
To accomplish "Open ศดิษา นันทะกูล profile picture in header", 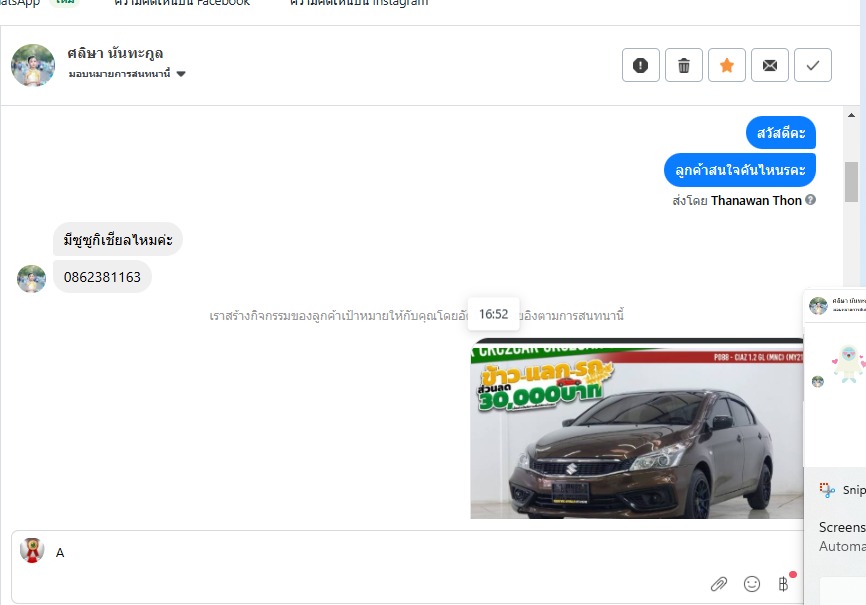I will click(33, 65).
